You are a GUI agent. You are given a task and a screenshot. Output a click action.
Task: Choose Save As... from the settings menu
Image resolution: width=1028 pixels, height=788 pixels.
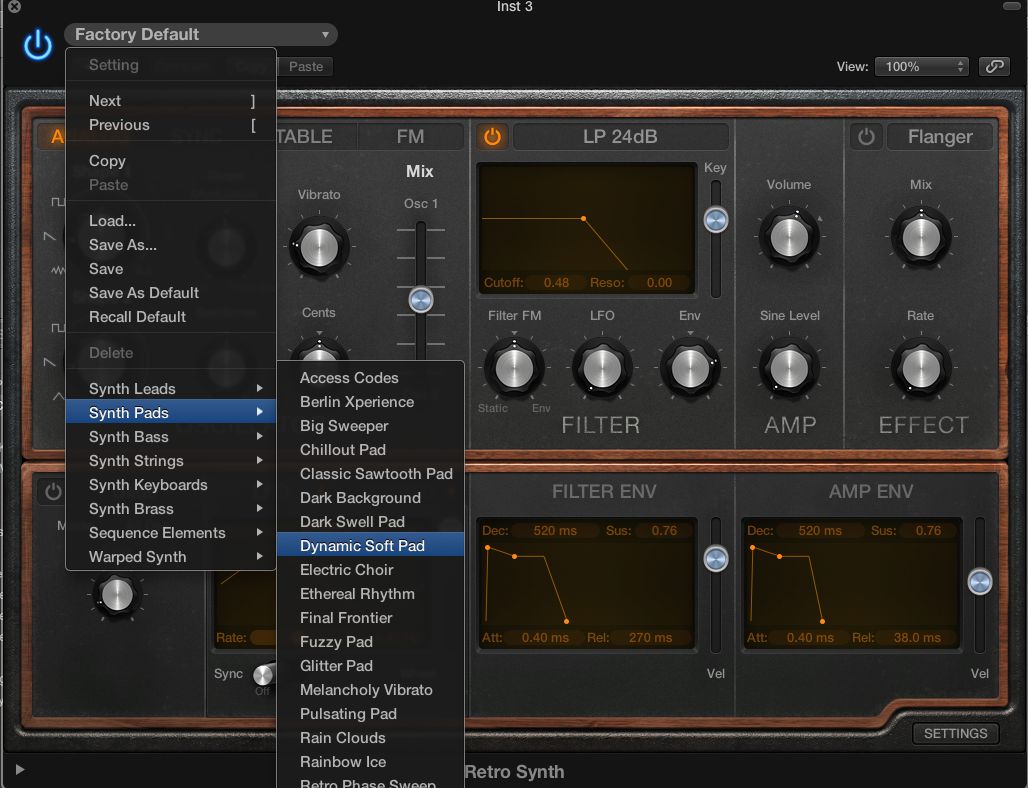click(171, 245)
